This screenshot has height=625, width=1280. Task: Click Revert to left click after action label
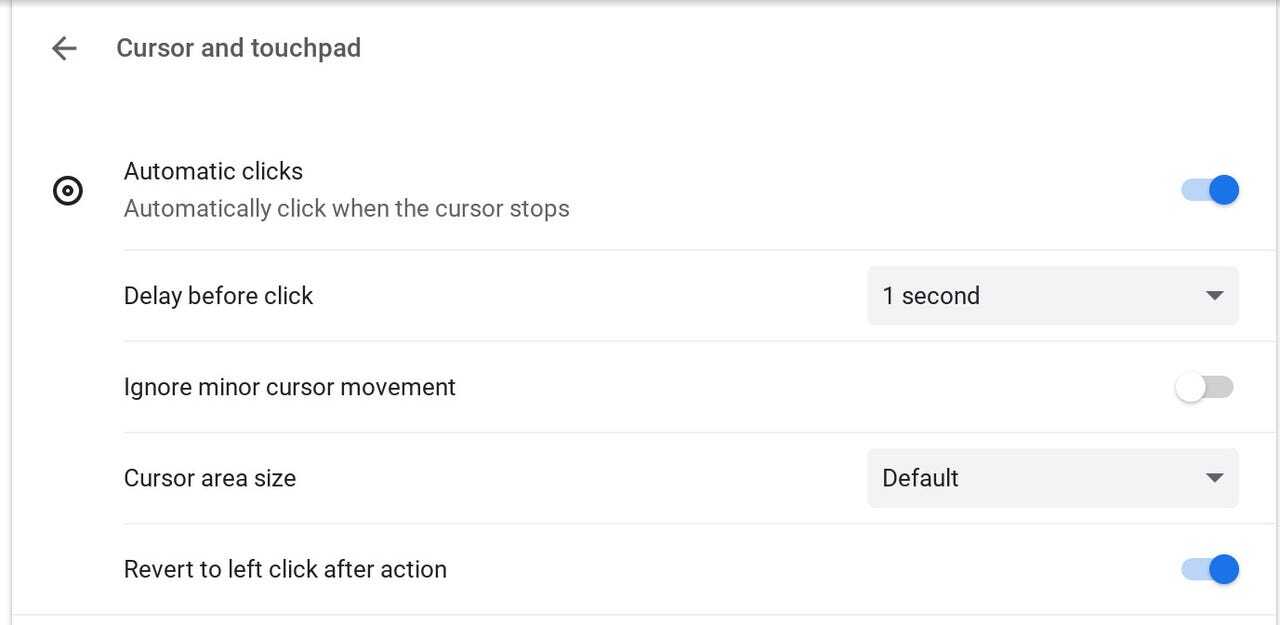pos(285,569)
